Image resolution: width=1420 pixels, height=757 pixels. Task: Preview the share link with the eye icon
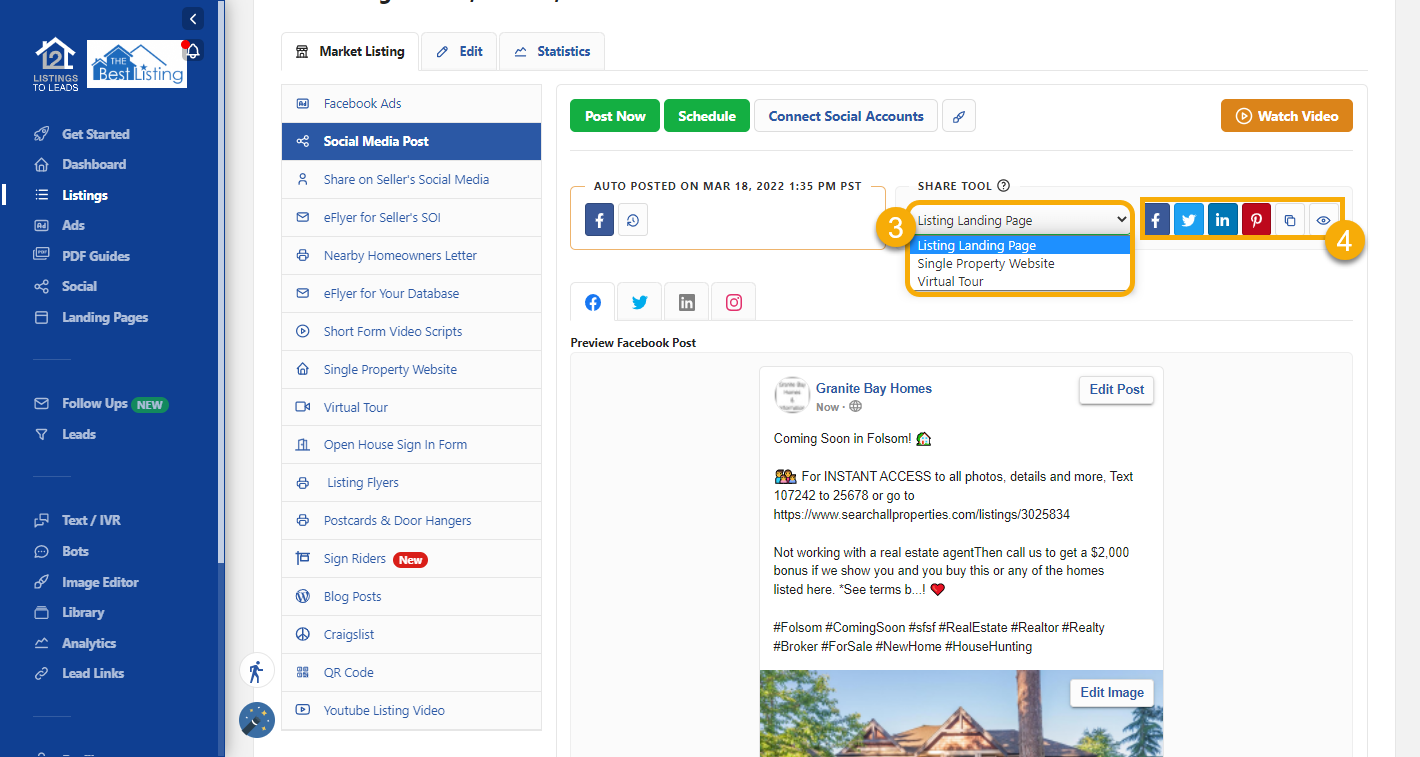[x=1324, y=219]
